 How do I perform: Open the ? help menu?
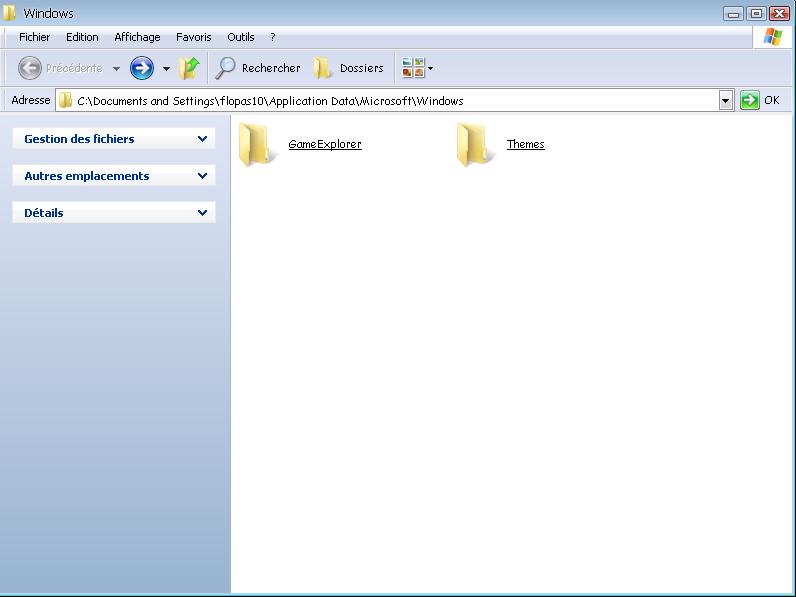(x=273, y=37)
